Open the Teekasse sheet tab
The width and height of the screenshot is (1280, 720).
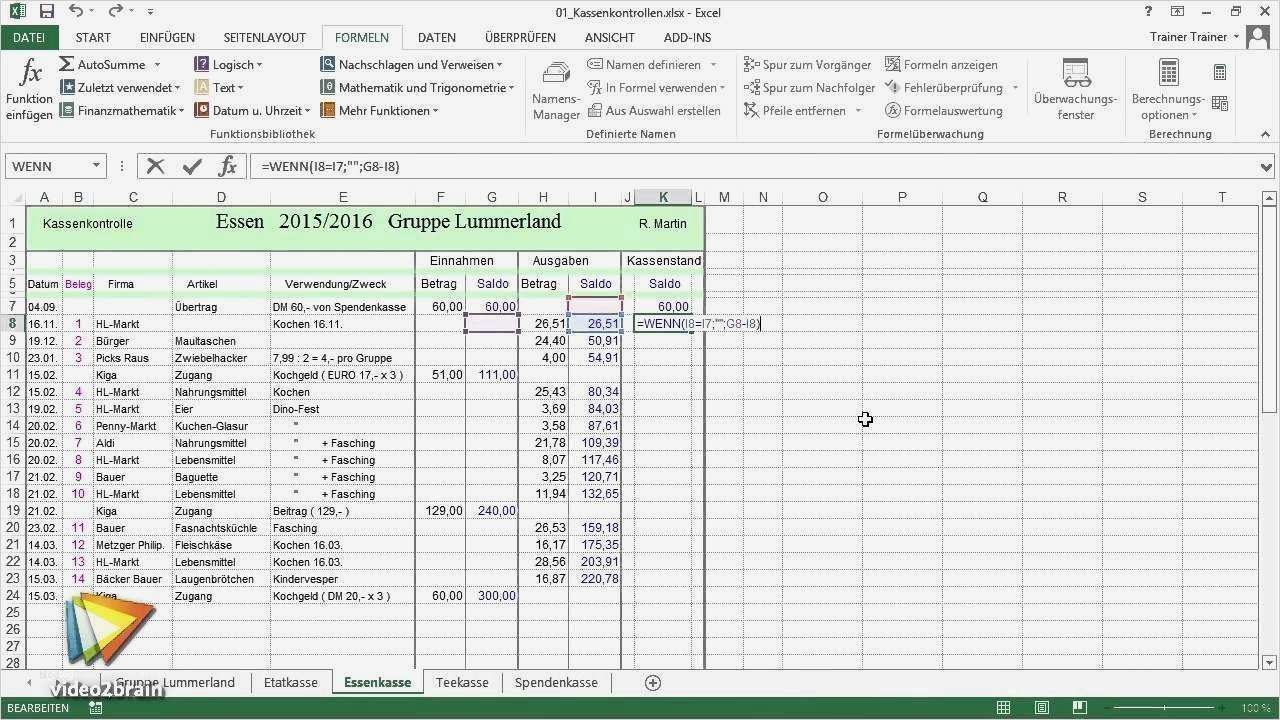coord(461,682)
